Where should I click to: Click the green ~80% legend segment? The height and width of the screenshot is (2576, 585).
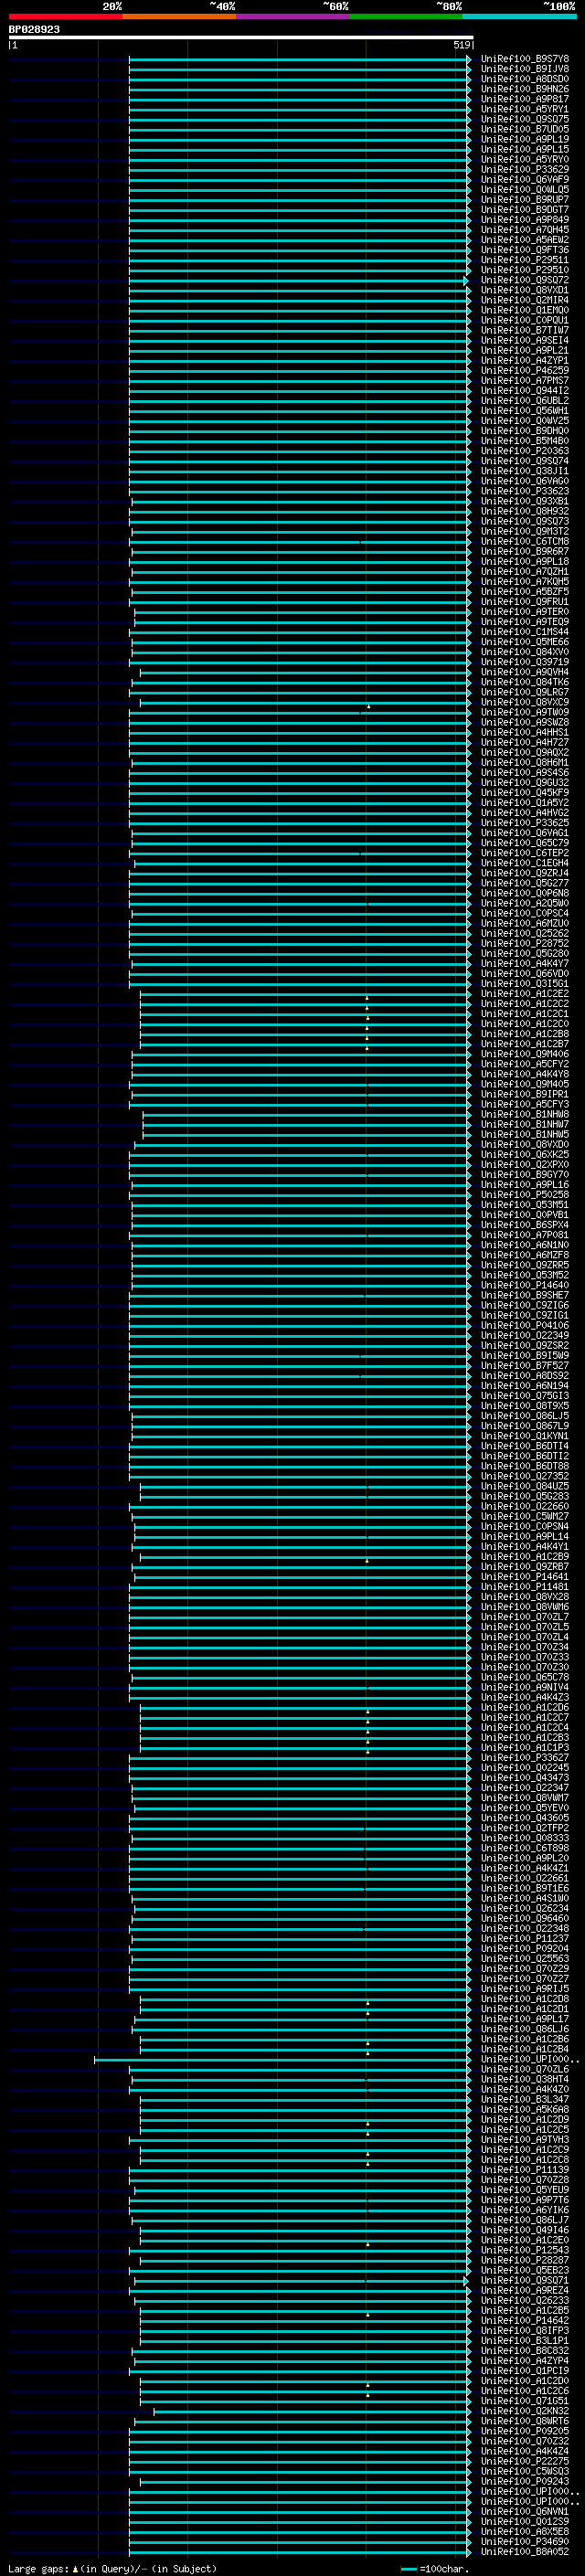click(x=406, y=16)
